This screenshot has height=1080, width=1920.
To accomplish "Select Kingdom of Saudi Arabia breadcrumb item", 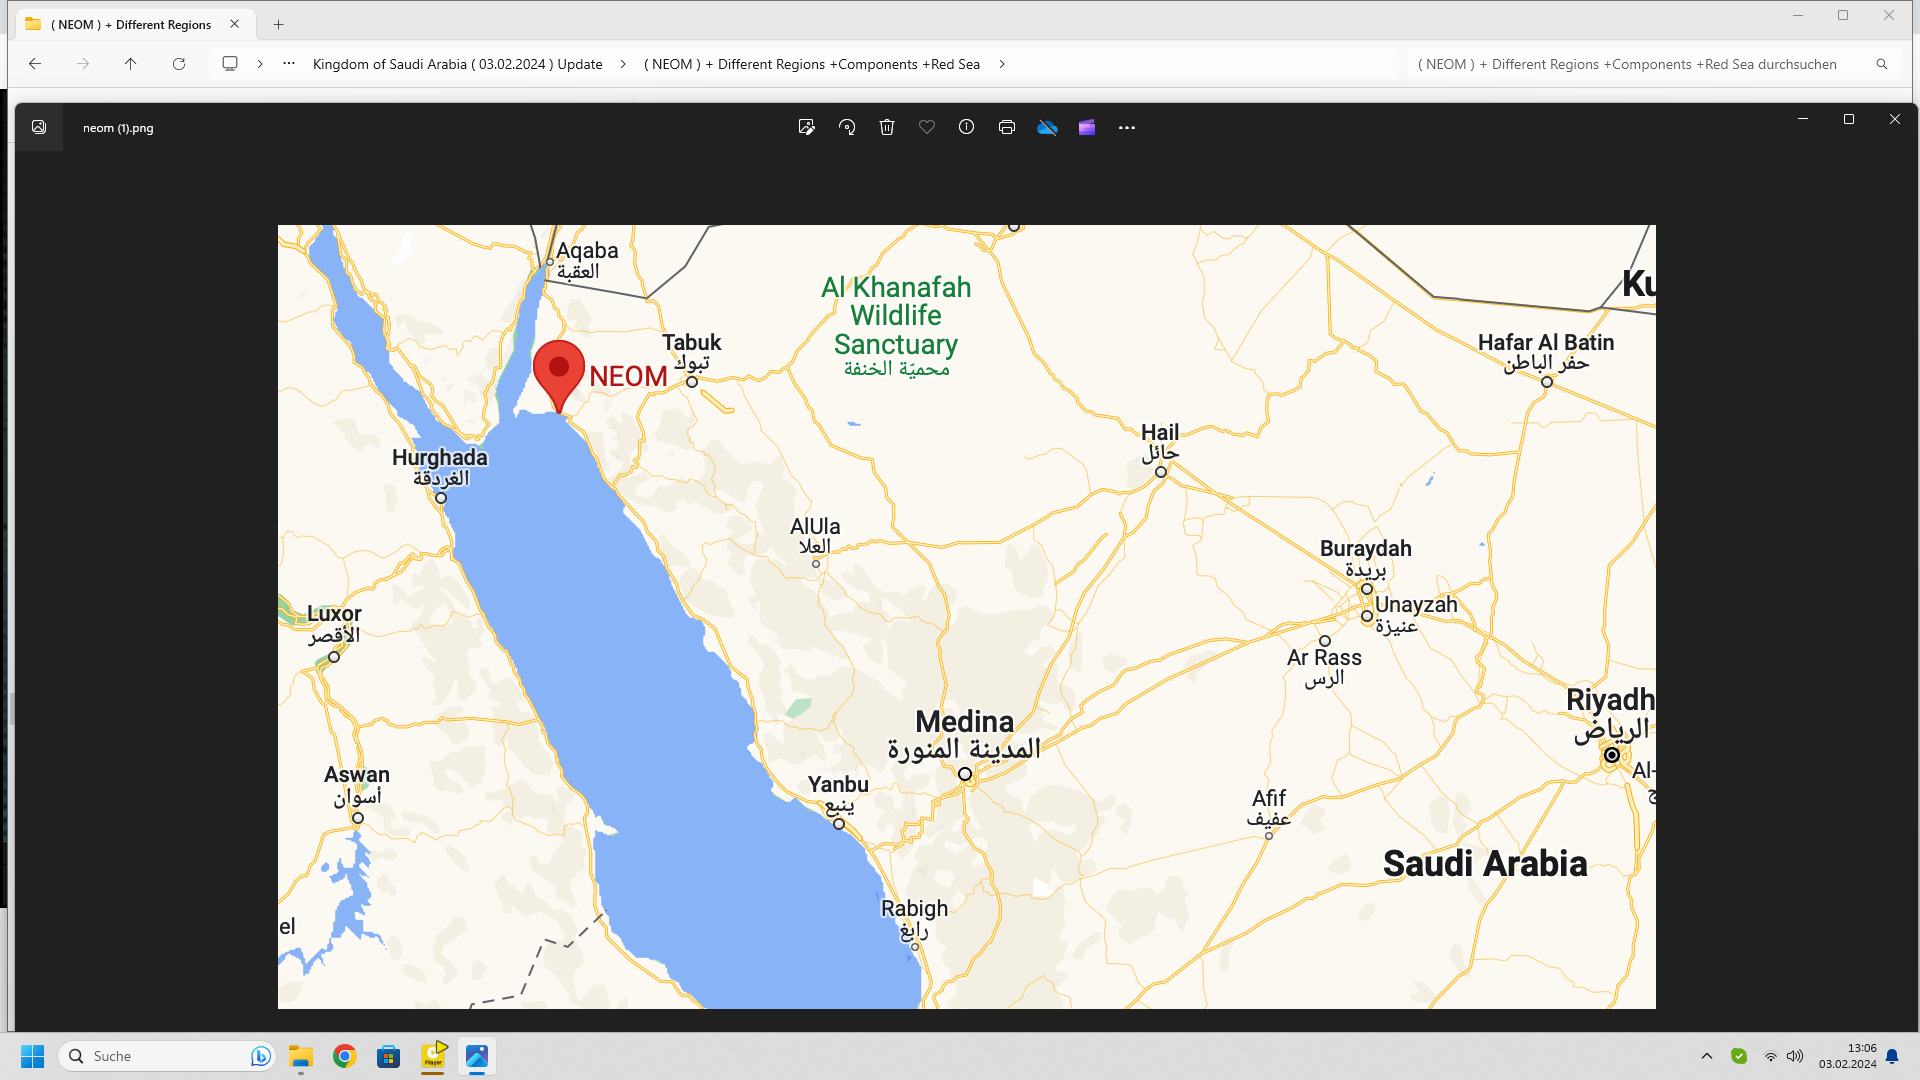I will 458,64.
